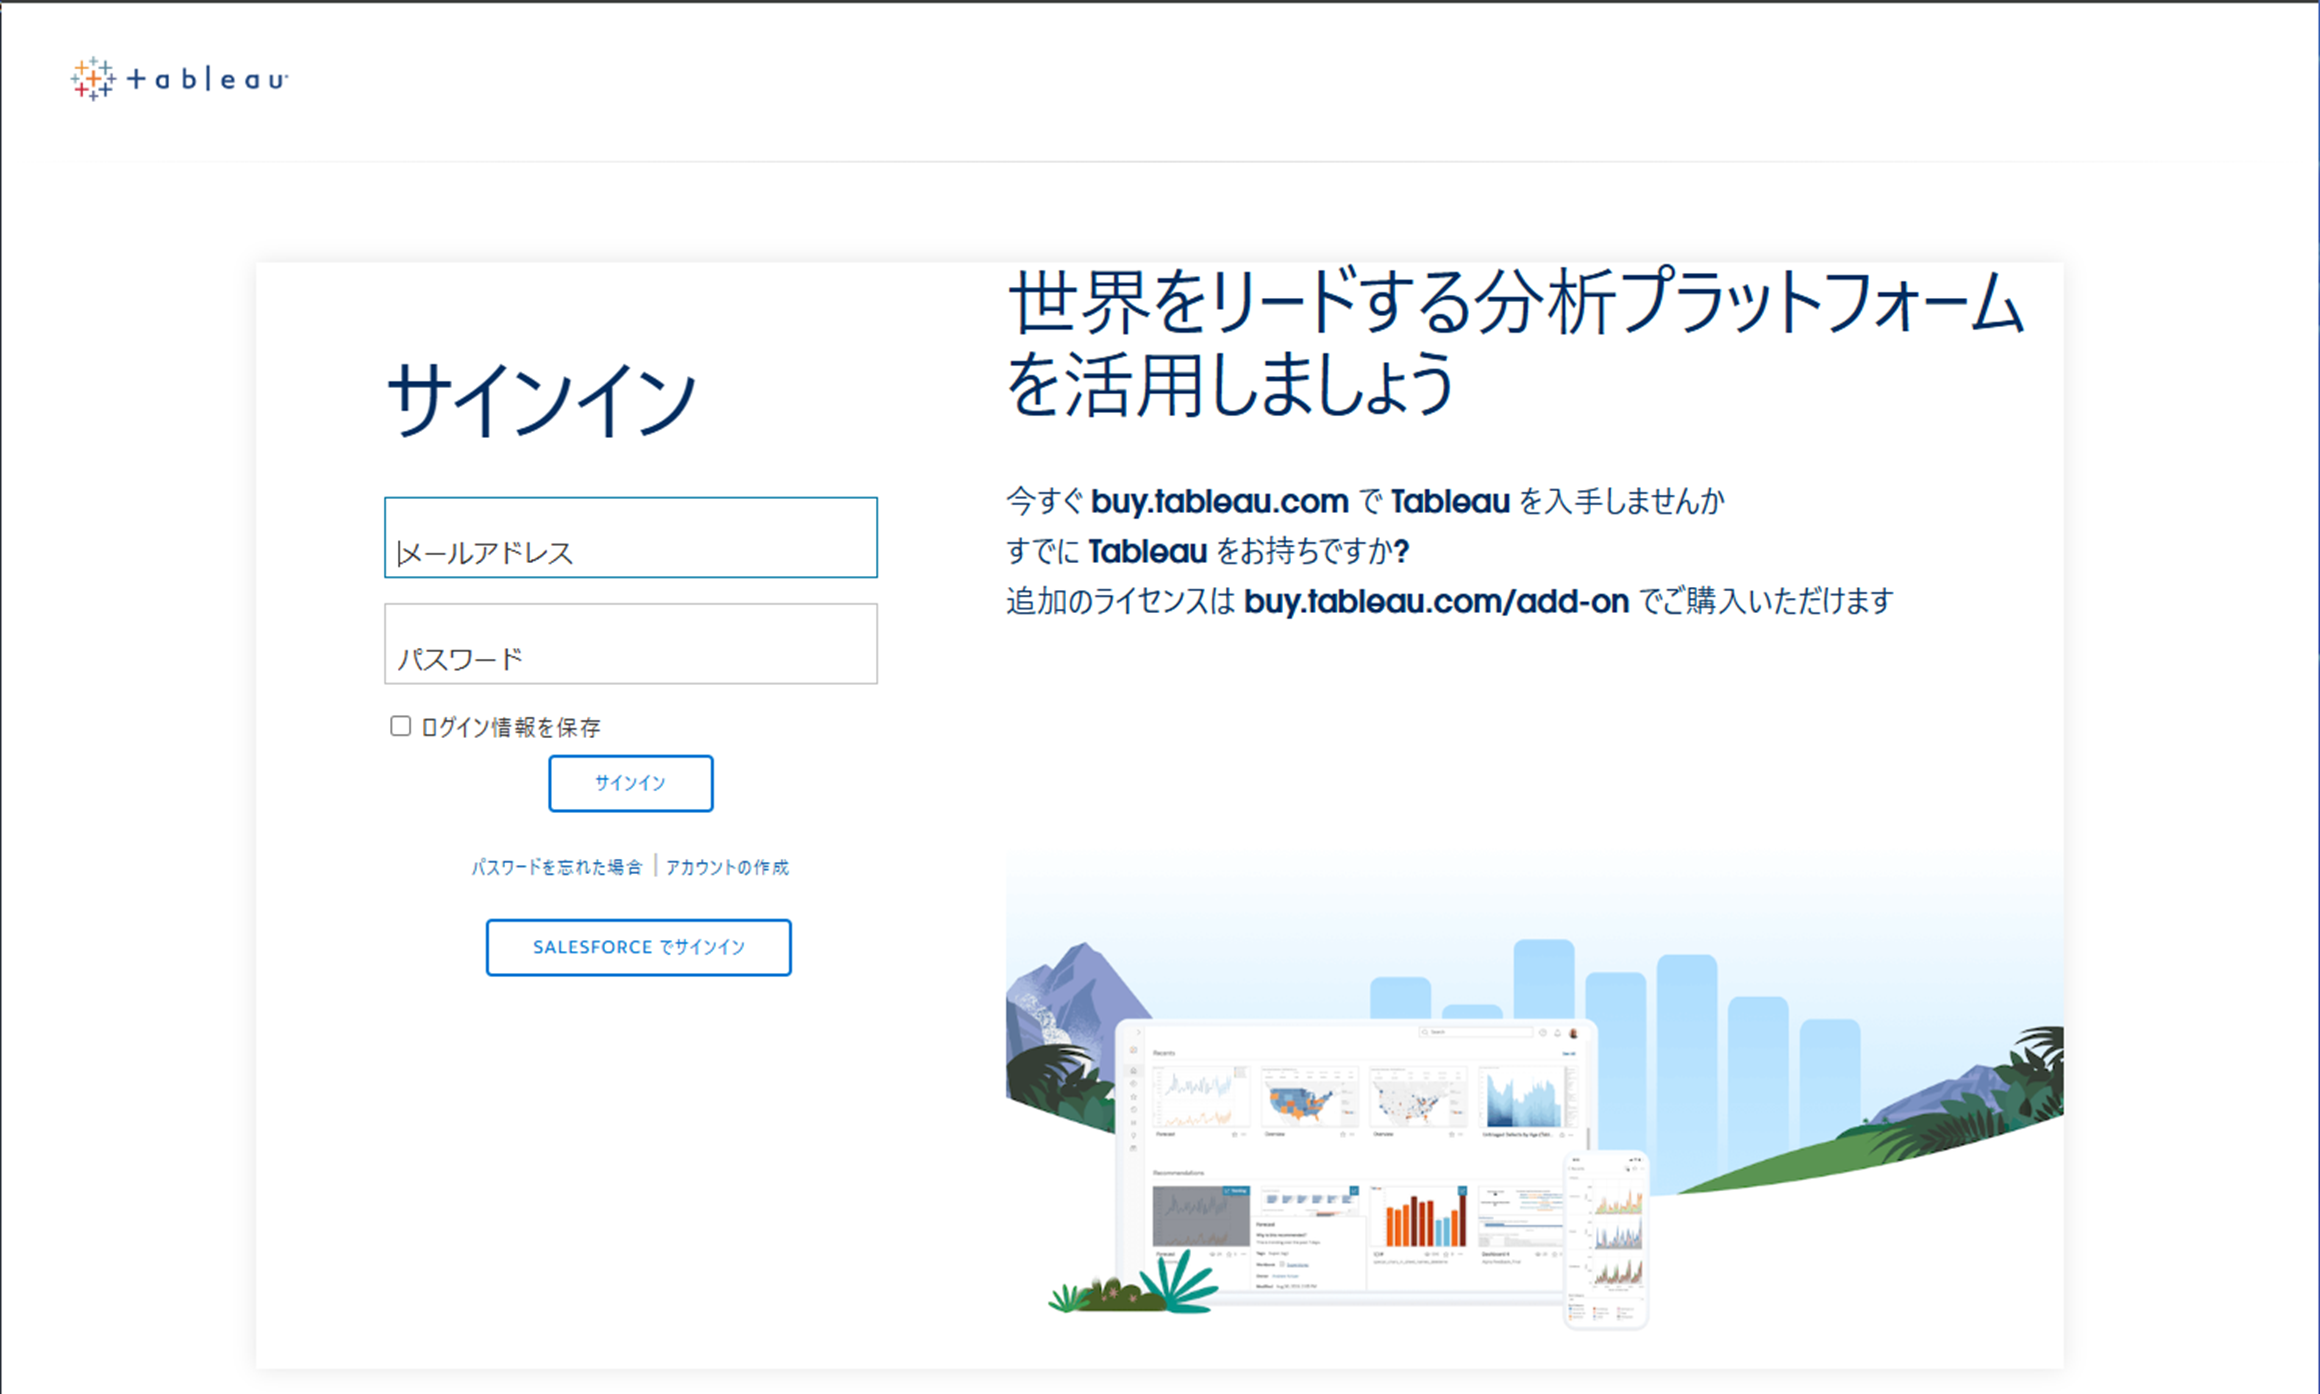Enable the ログイン情報を保存 checkbox
The height and width of the screenshot is (1394, 2320).
point(400,726)
